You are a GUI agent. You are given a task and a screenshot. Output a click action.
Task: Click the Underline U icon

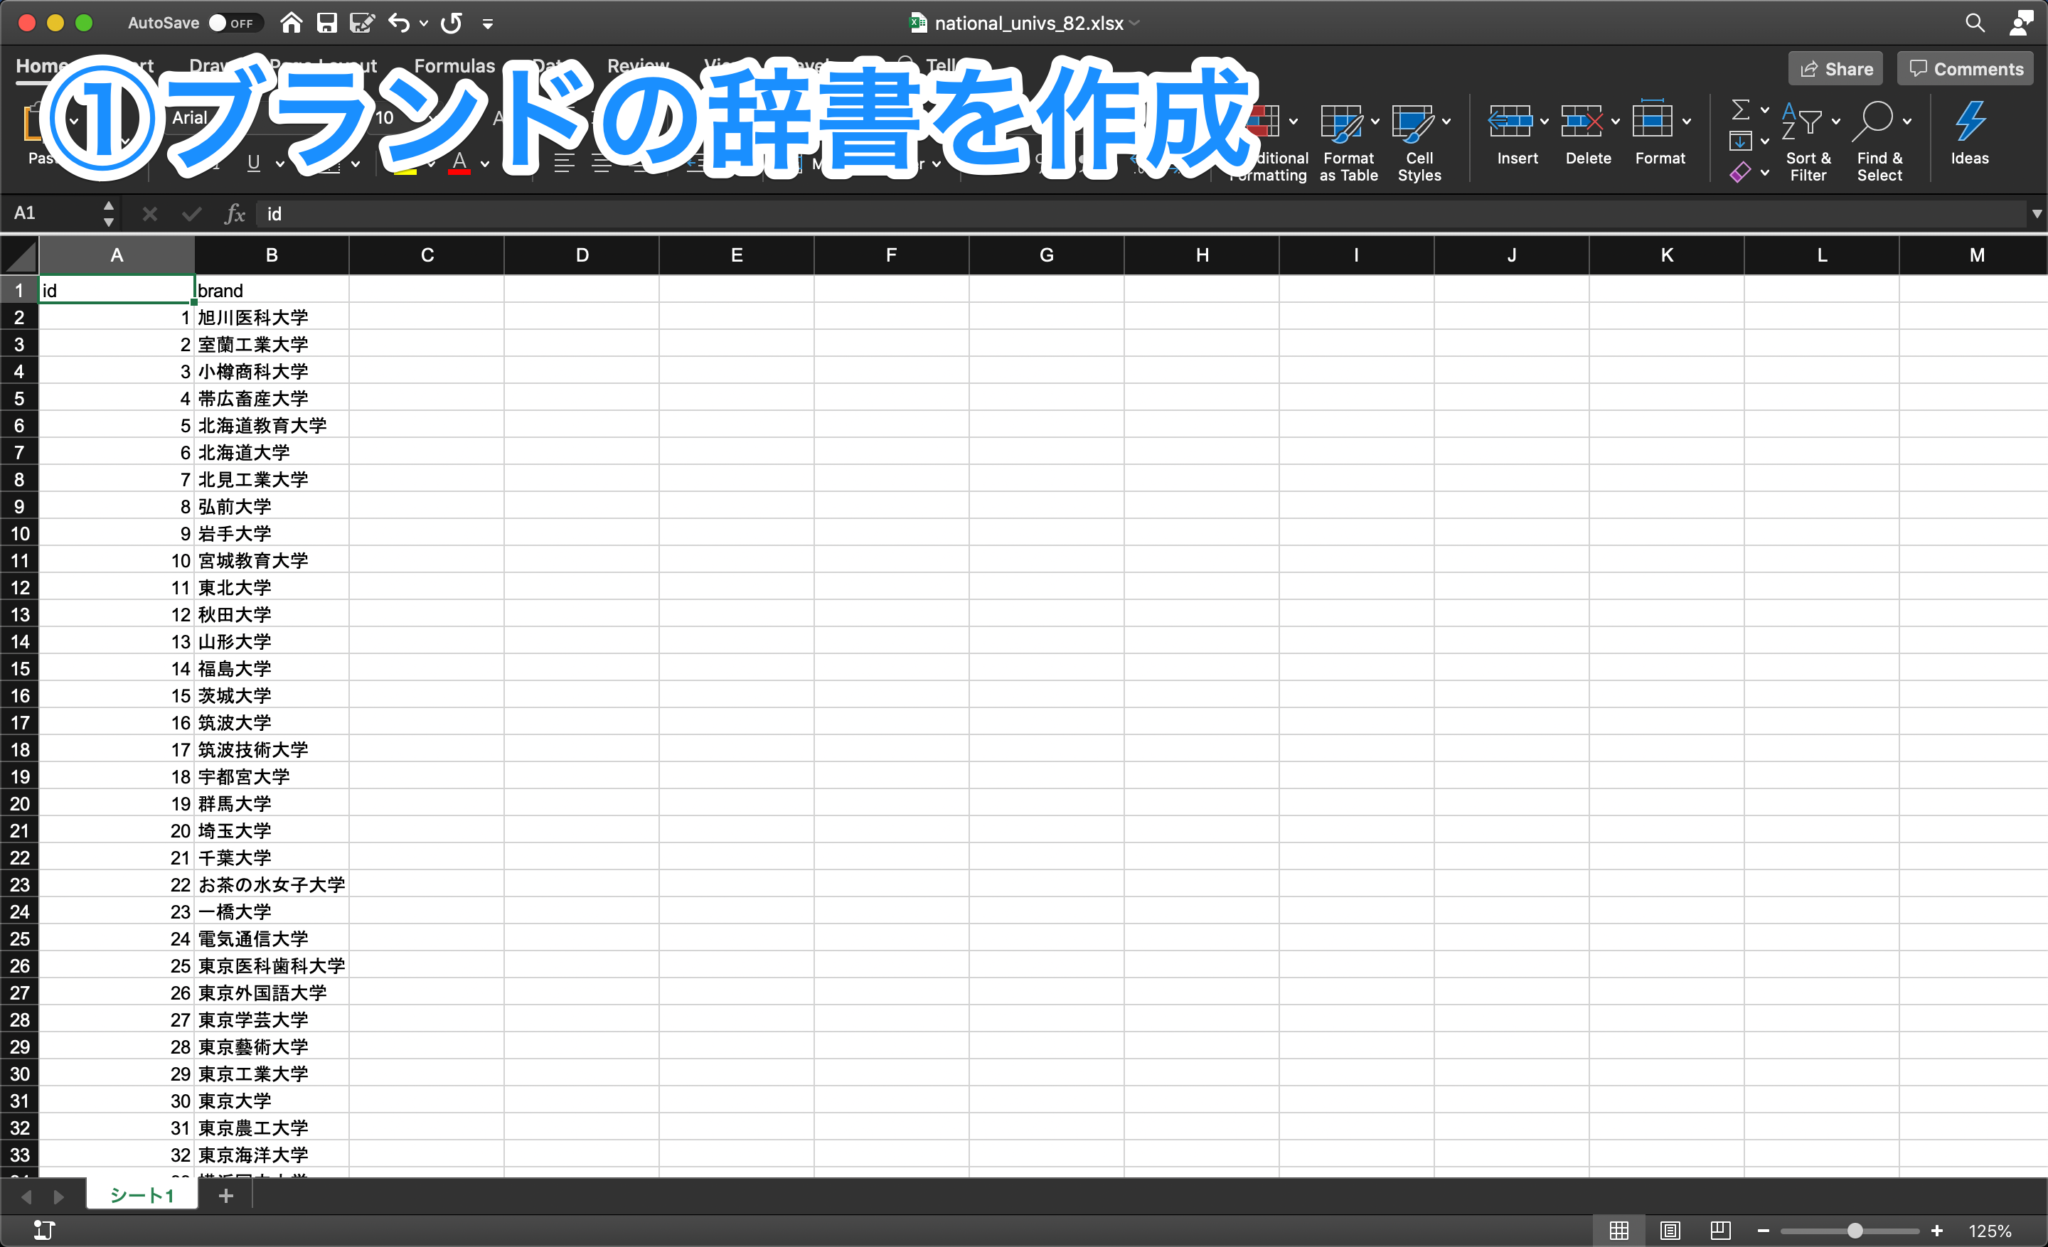click(254, 163)
